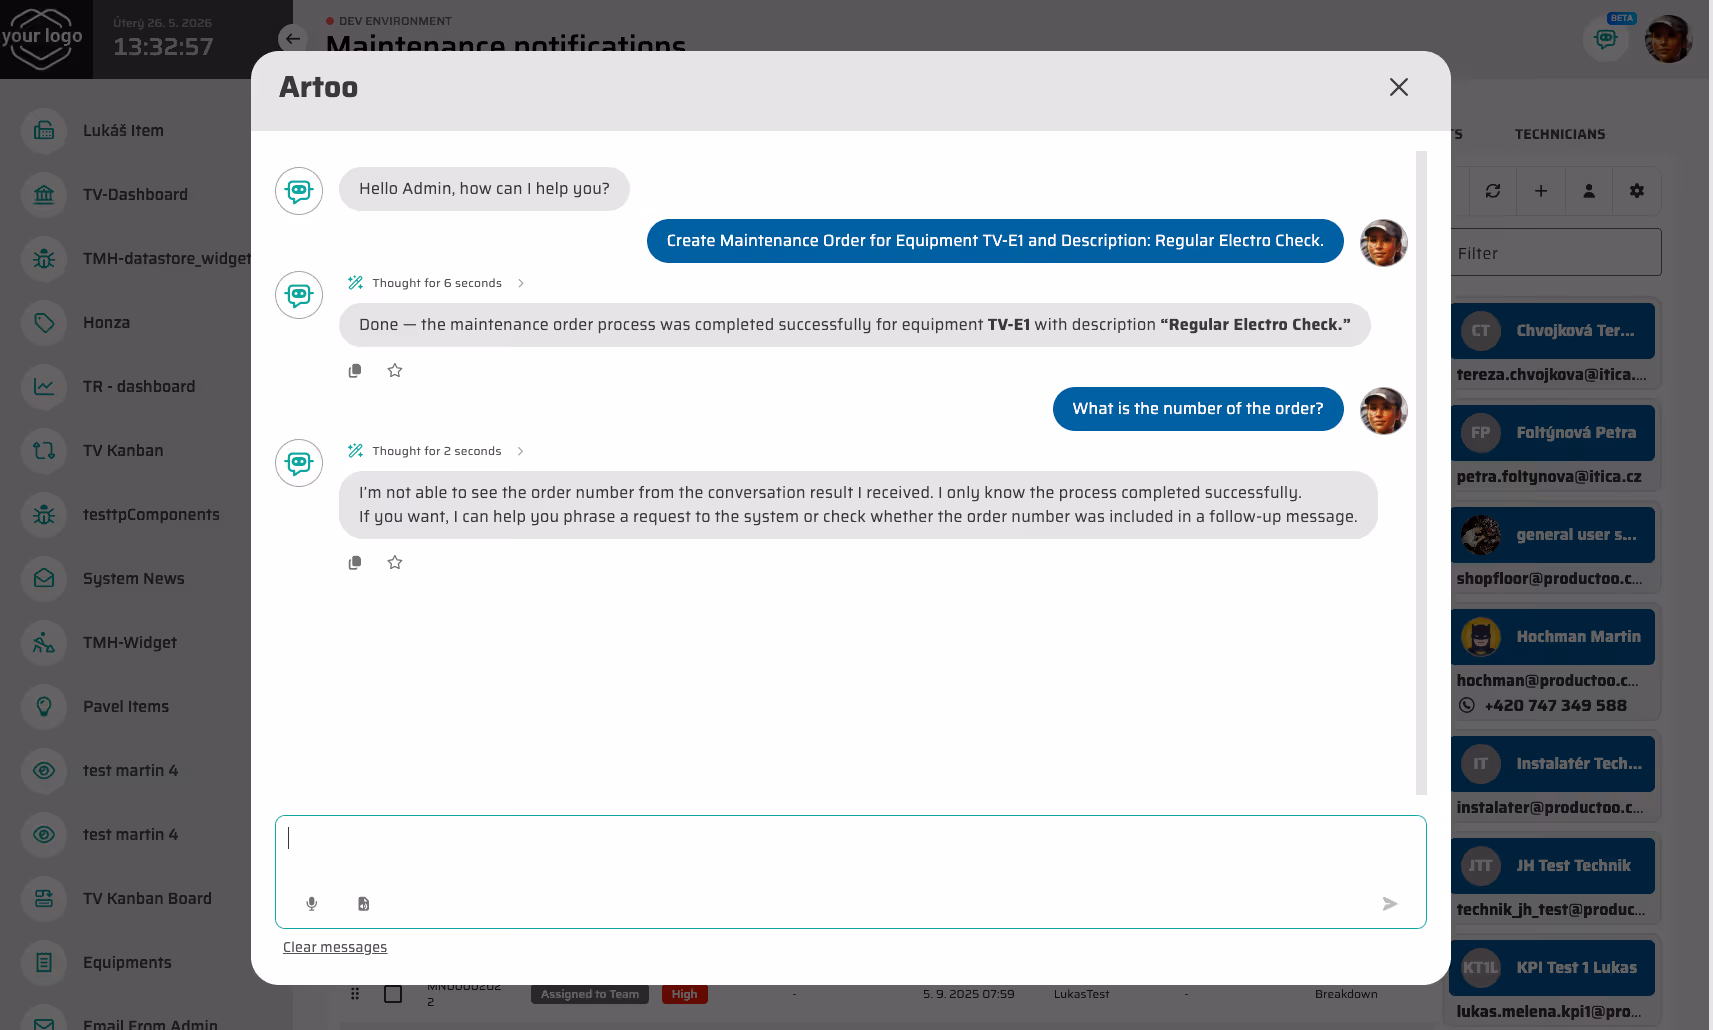Open the user profile avatar in header

[1668, 39]
